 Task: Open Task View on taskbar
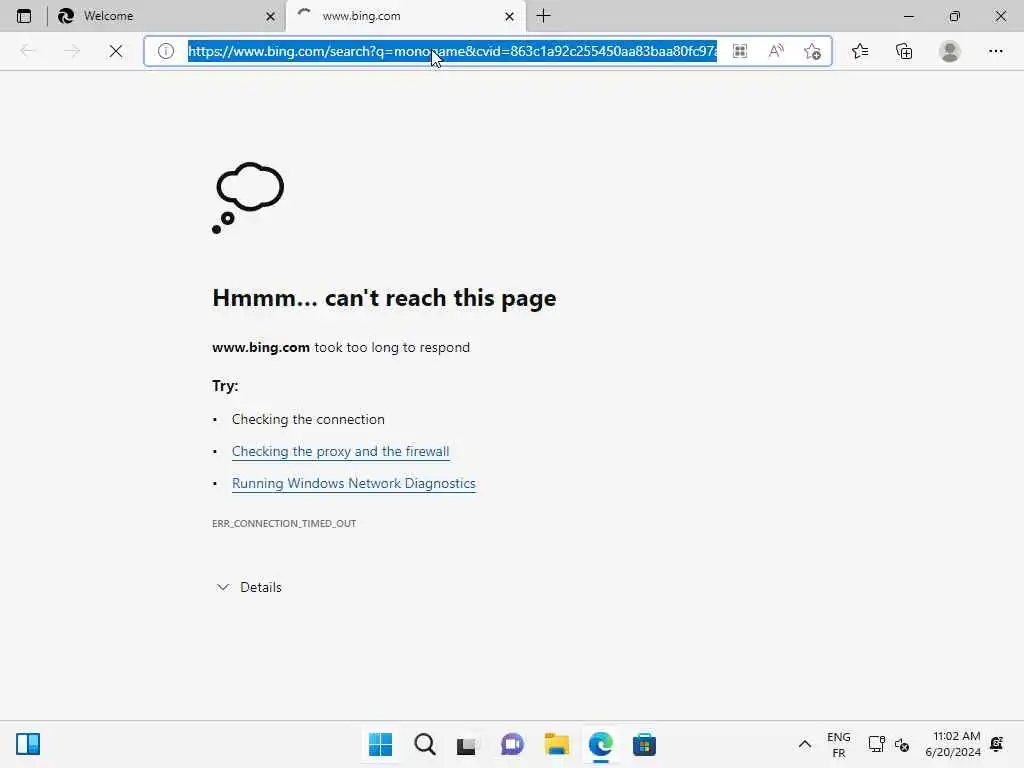[468, 744]
